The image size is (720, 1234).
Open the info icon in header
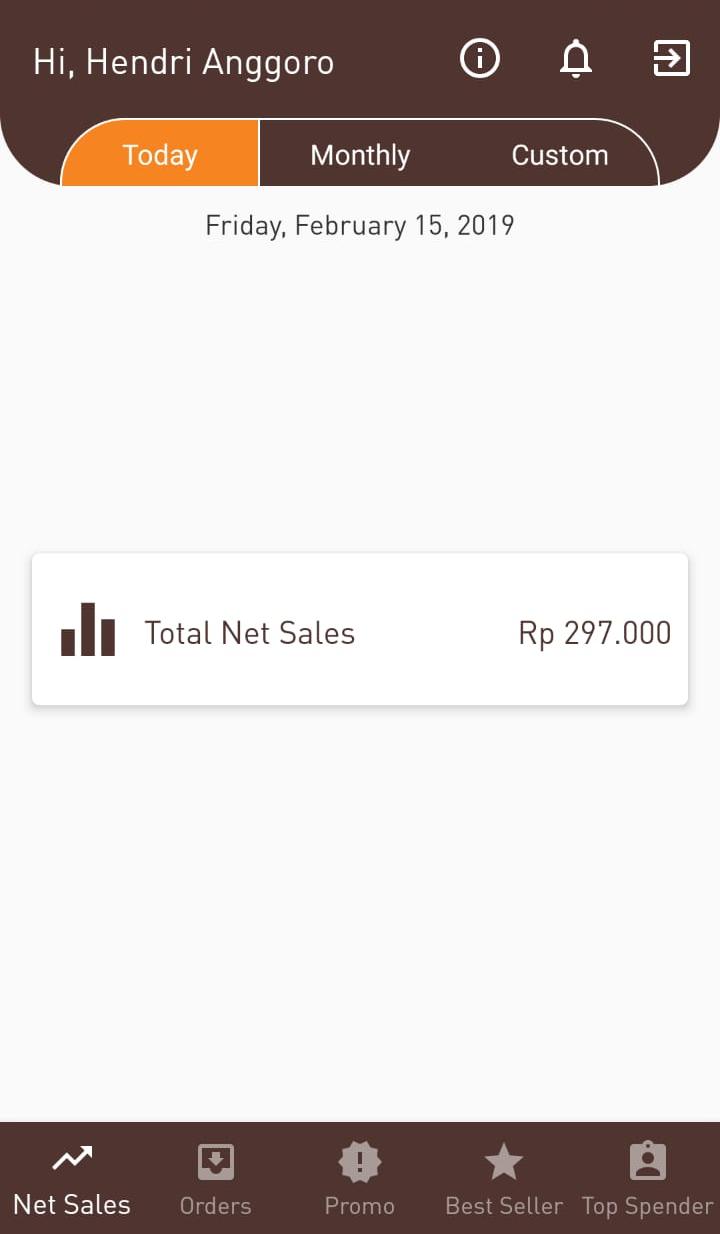point(480,60)
